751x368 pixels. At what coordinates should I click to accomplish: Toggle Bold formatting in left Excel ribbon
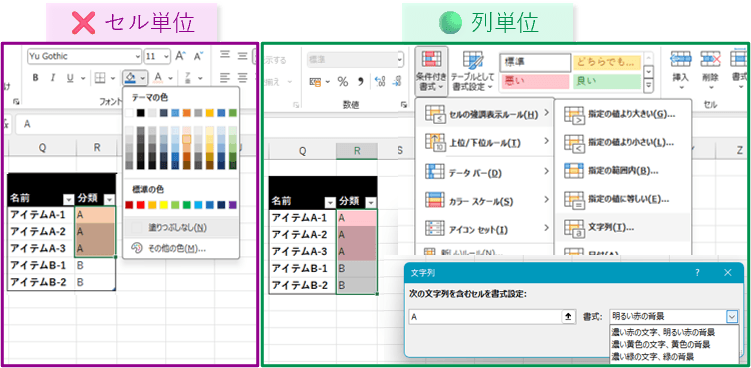(x=35, y=78)
